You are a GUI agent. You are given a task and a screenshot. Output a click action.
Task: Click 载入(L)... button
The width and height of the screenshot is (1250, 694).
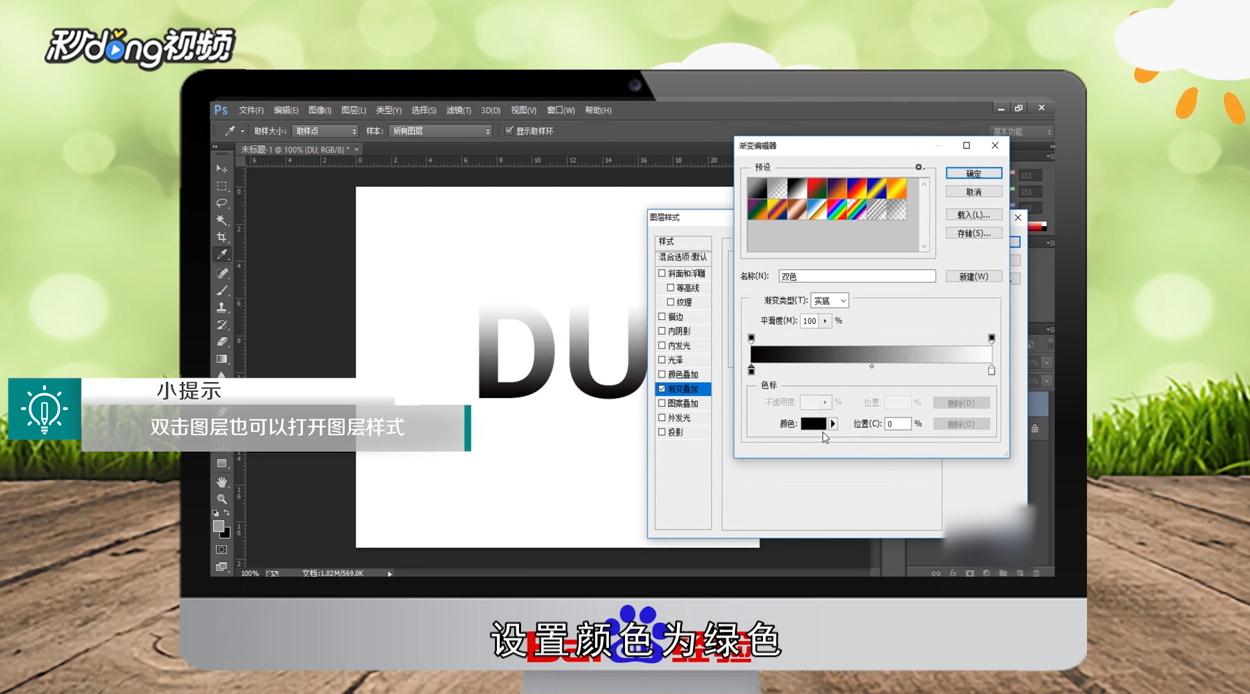[x=974, y=214]
